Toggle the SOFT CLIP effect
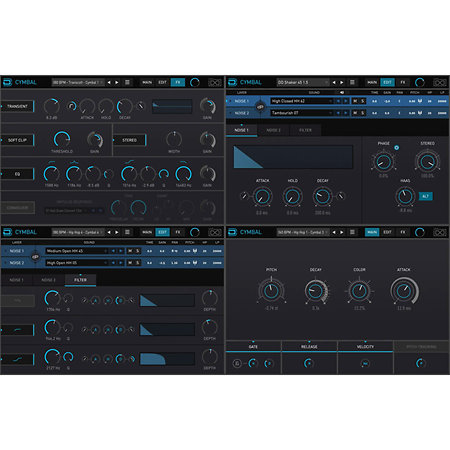The height and width of the screenshot is (450, 450). (x=18, y=140)
